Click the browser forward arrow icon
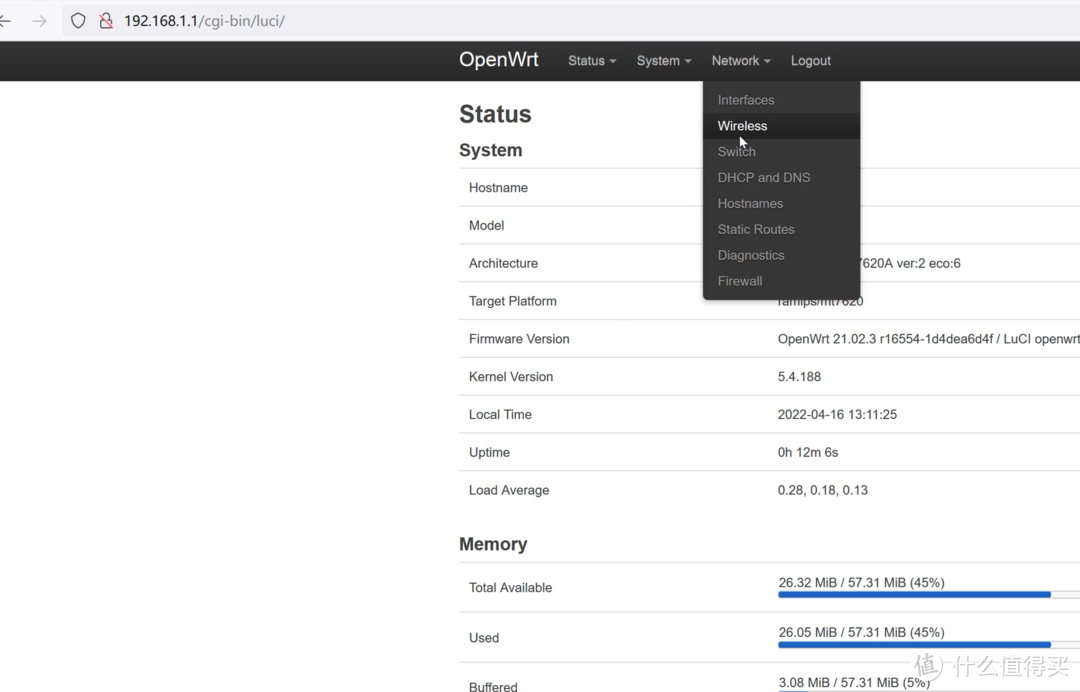Viewport: 1080px width, 692px height. [39, 21]
